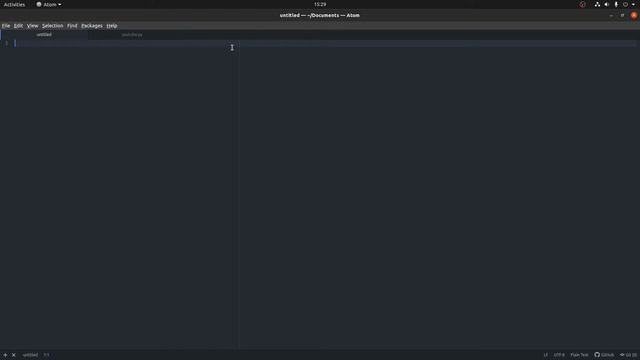Viewport: 640px width, 360px height.
Task: Open the Find menu
Action: [x=72, y=26]
